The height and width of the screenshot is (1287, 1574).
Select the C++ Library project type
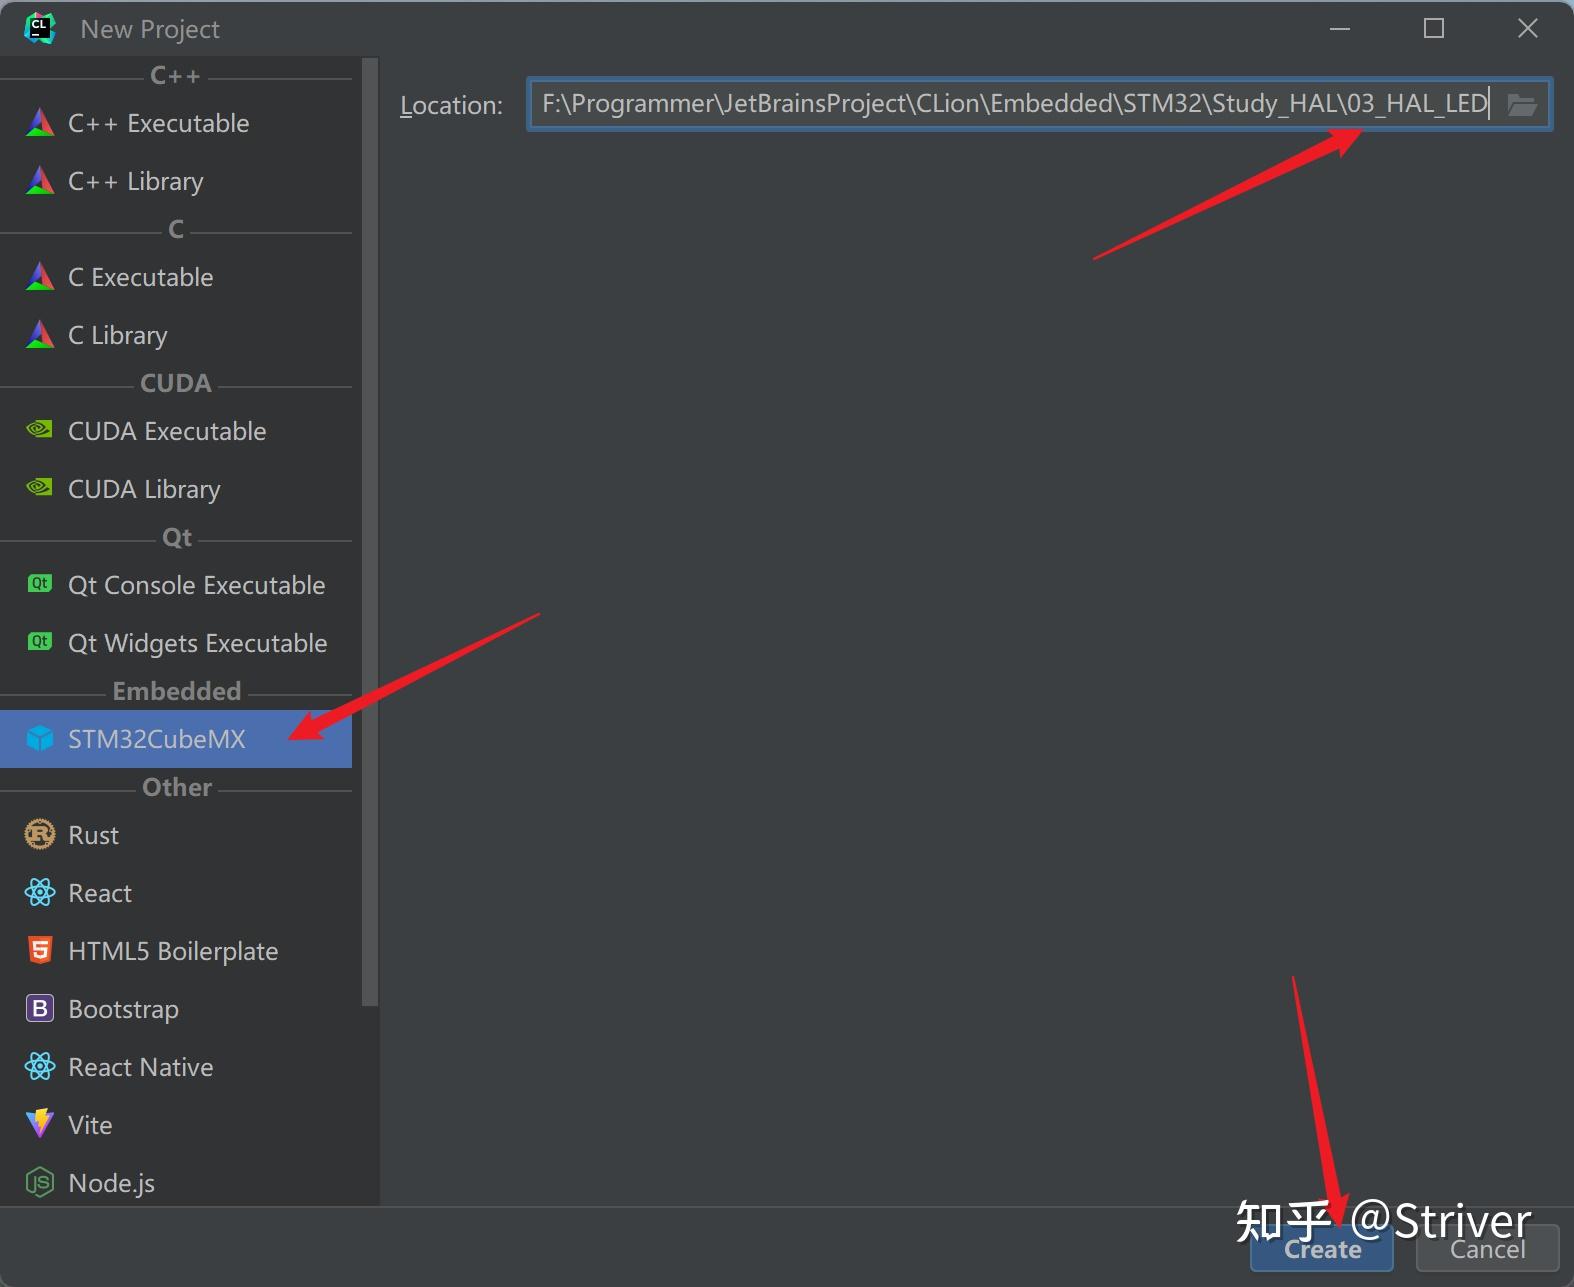[x=176, y=181]
